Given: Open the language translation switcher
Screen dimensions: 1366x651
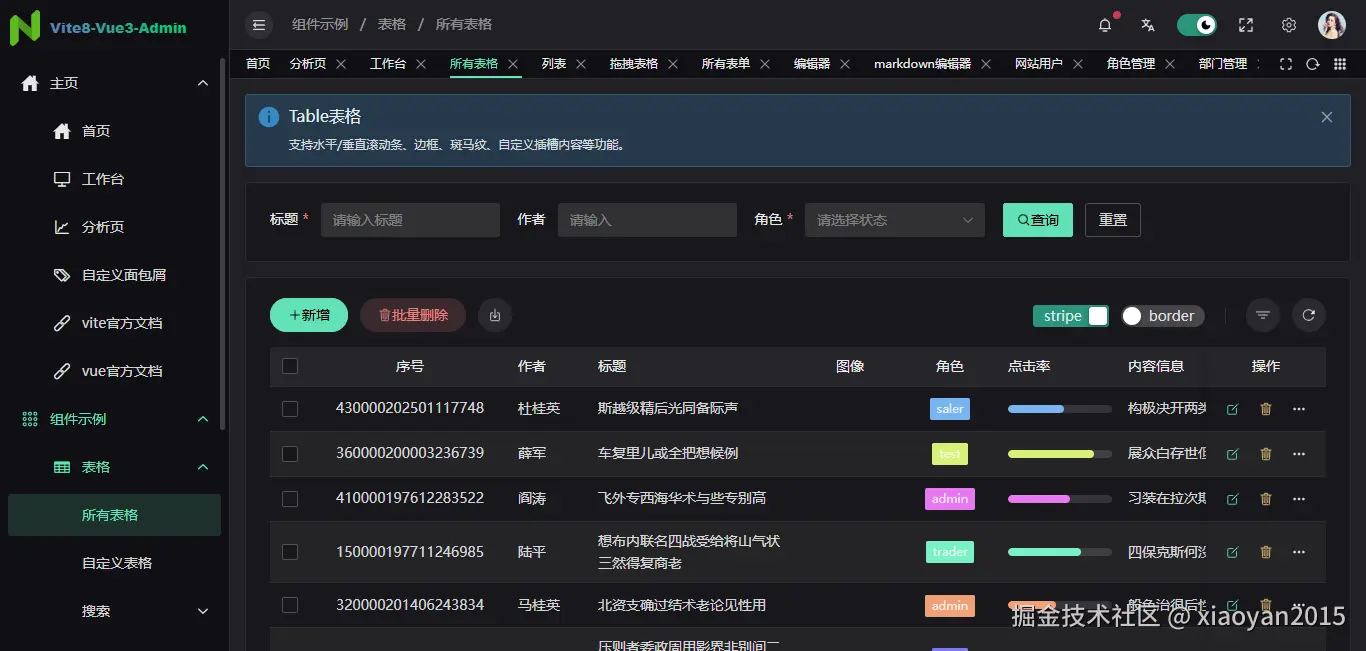Looking at the screenshot, I should point(1148,25).
